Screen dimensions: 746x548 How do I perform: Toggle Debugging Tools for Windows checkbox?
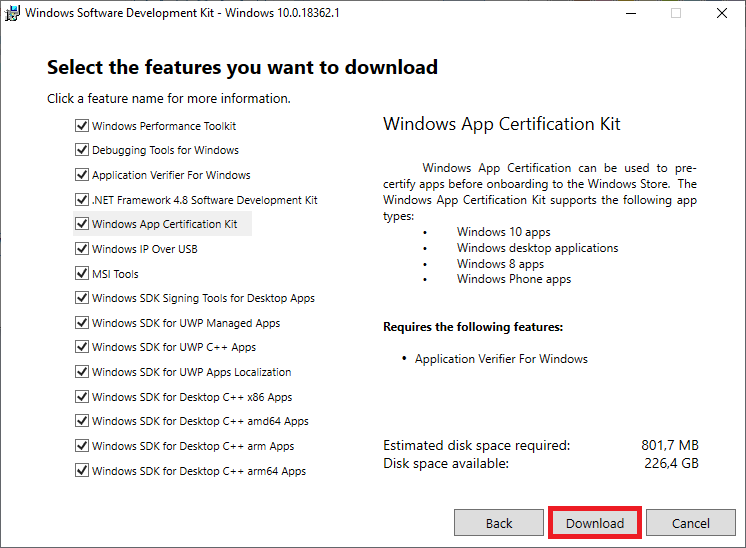pos(82,151)
